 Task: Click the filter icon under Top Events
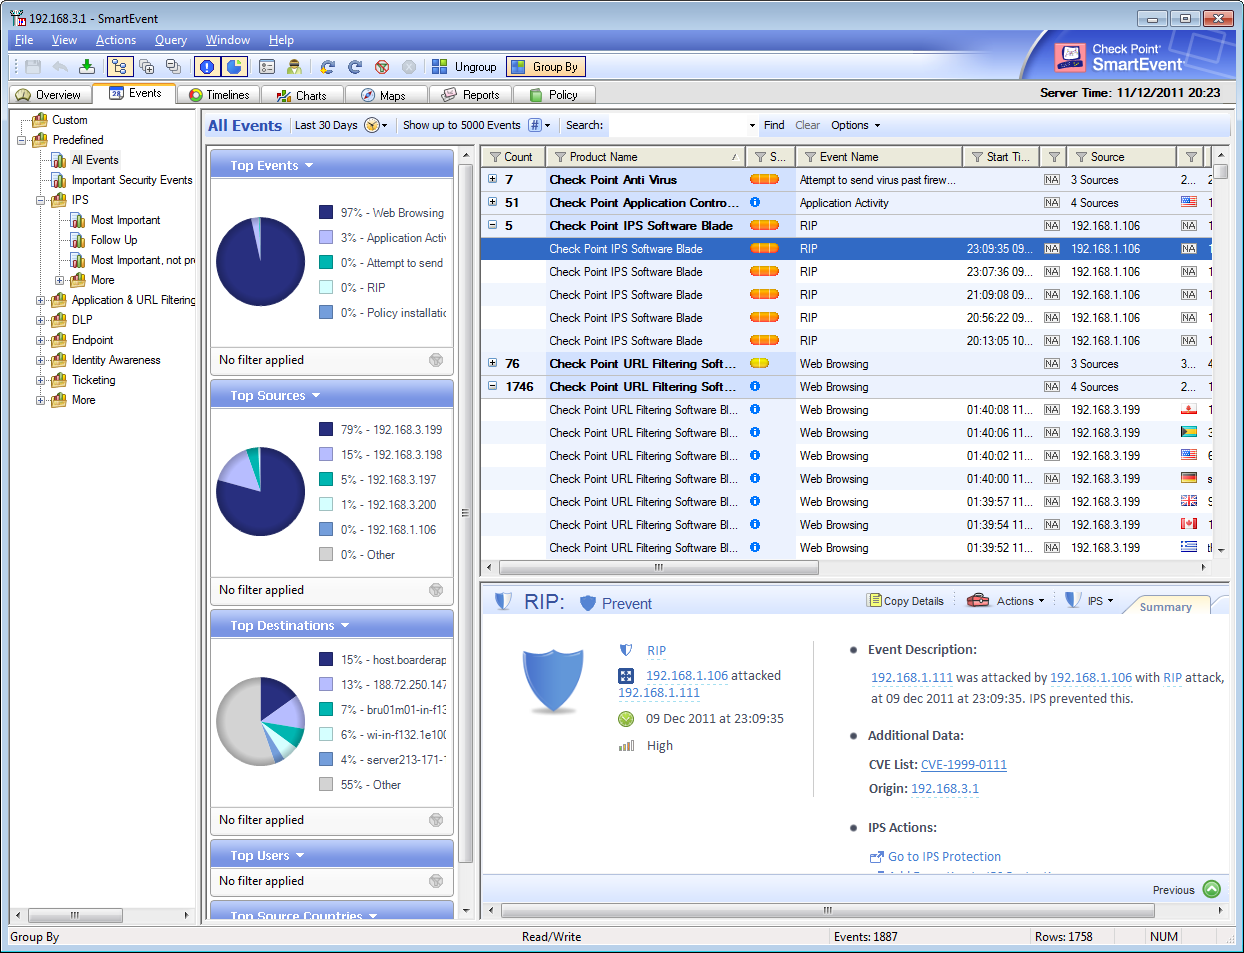point(436,360)
